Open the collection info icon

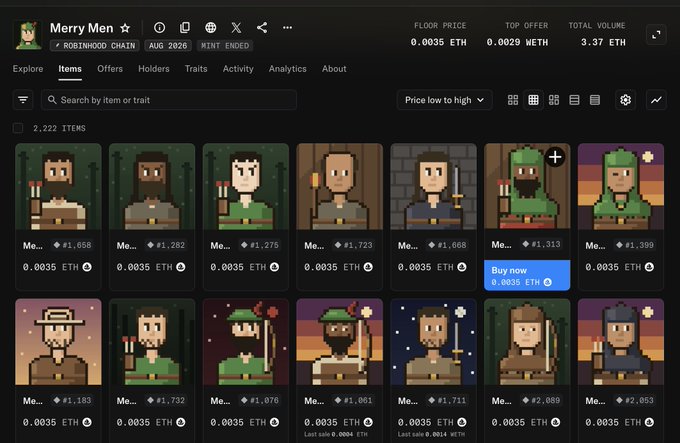(x=159, y=28)
